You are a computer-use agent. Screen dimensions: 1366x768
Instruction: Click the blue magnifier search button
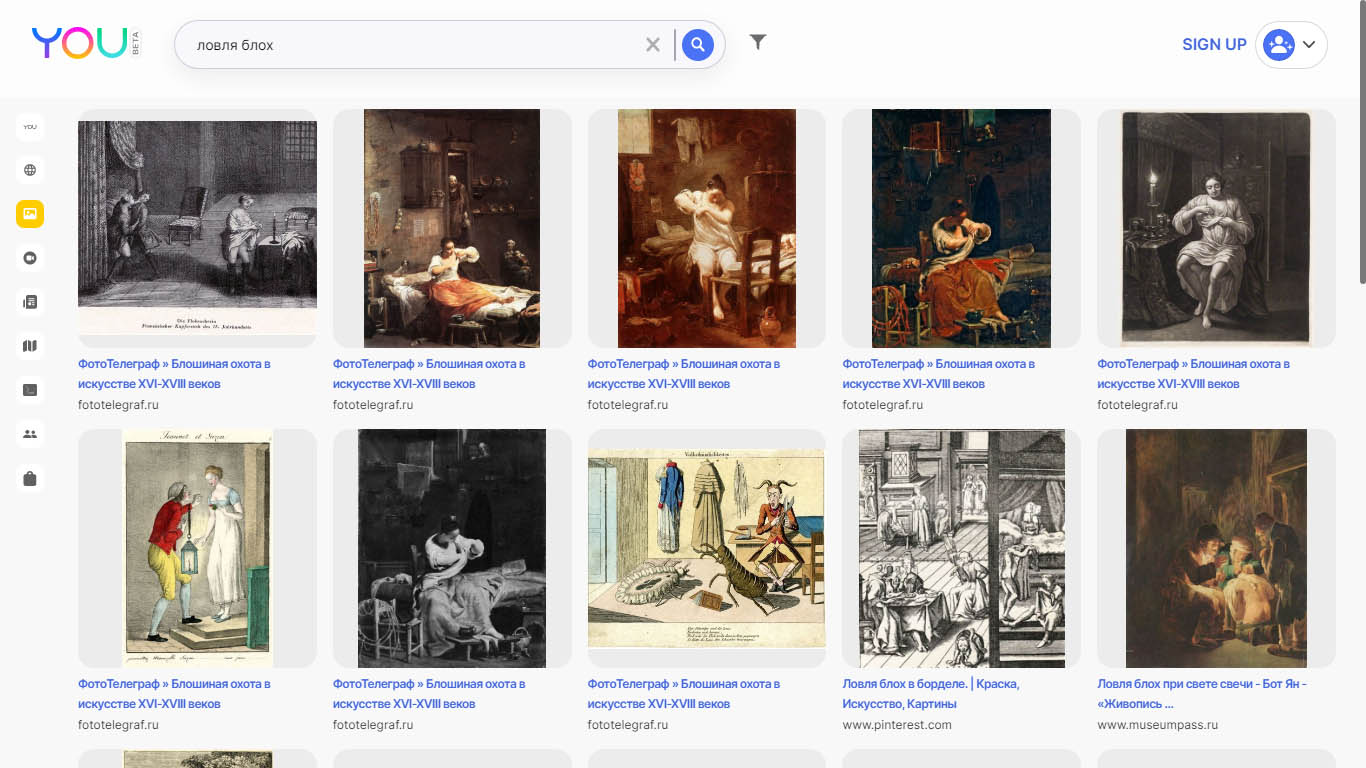tap(698, 45)
